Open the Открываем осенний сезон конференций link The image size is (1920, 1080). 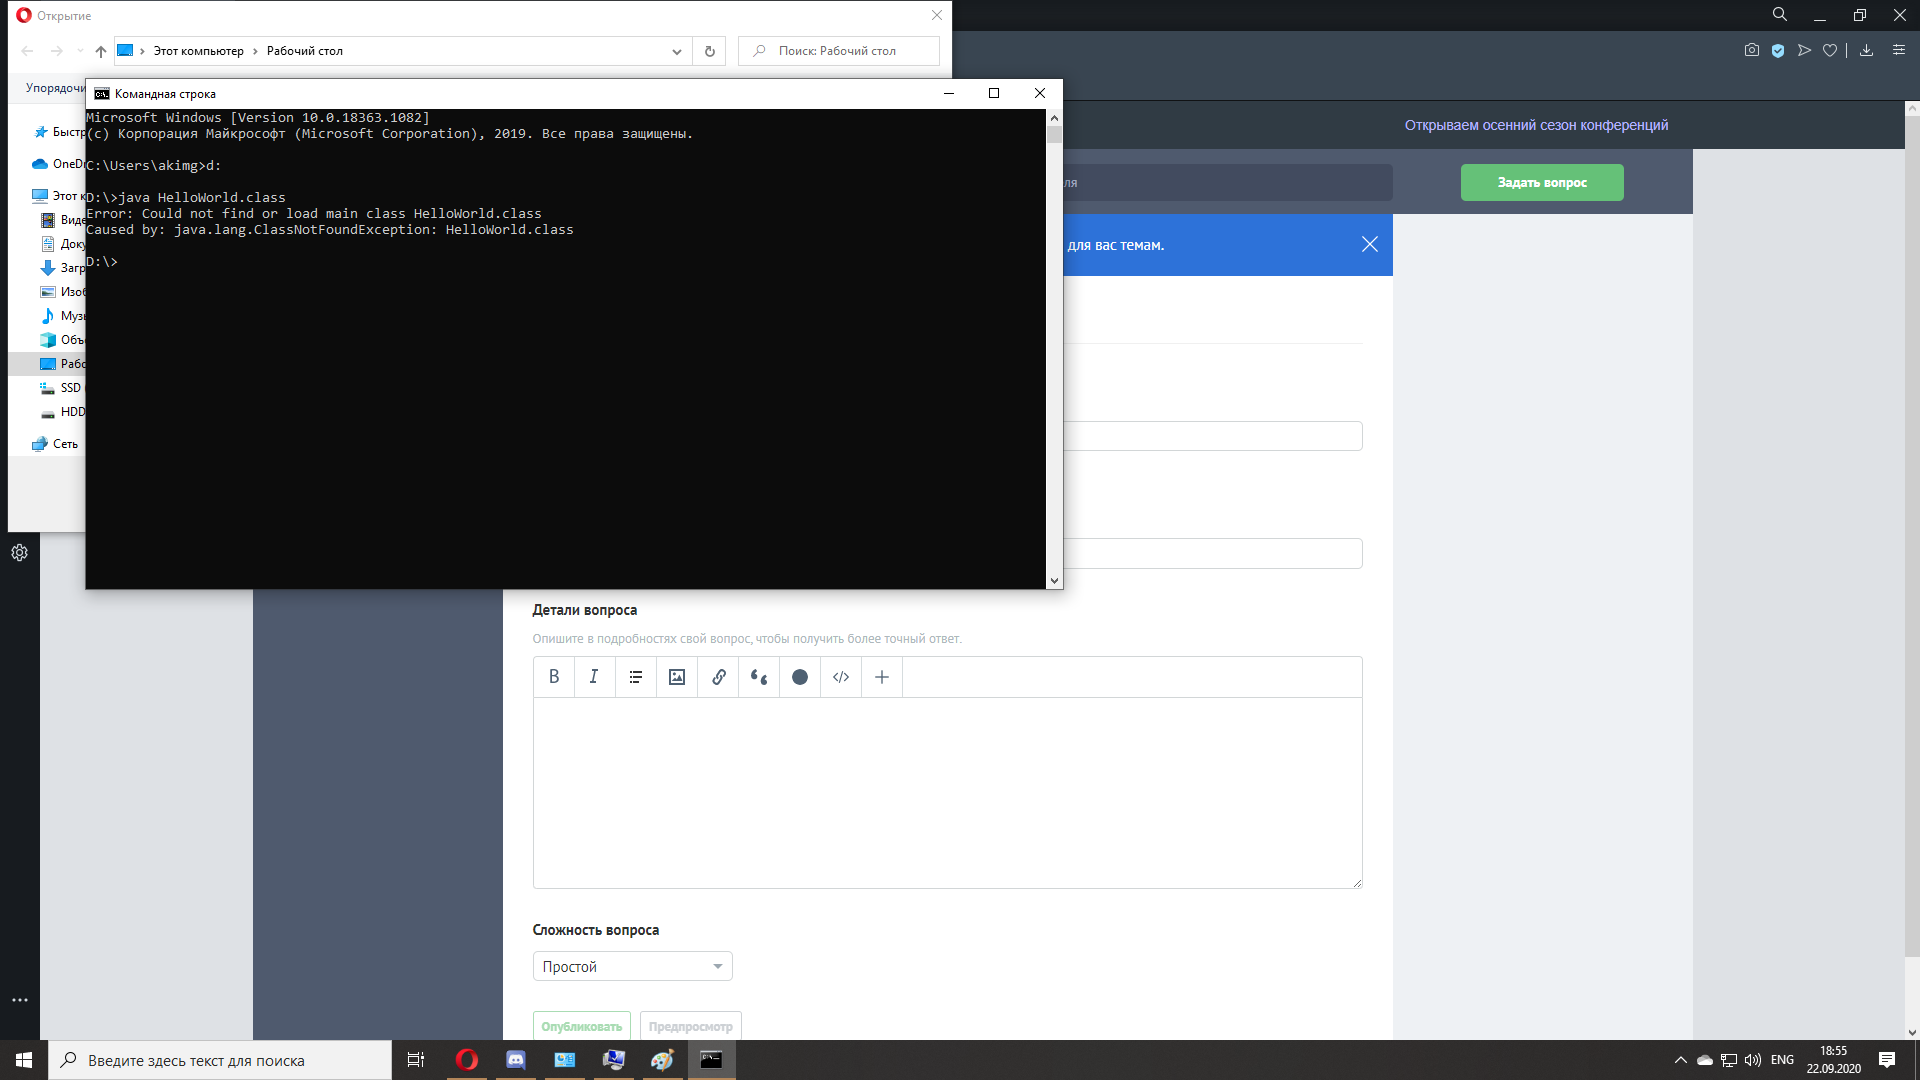pyautogui.click(x=1536, y=125)
